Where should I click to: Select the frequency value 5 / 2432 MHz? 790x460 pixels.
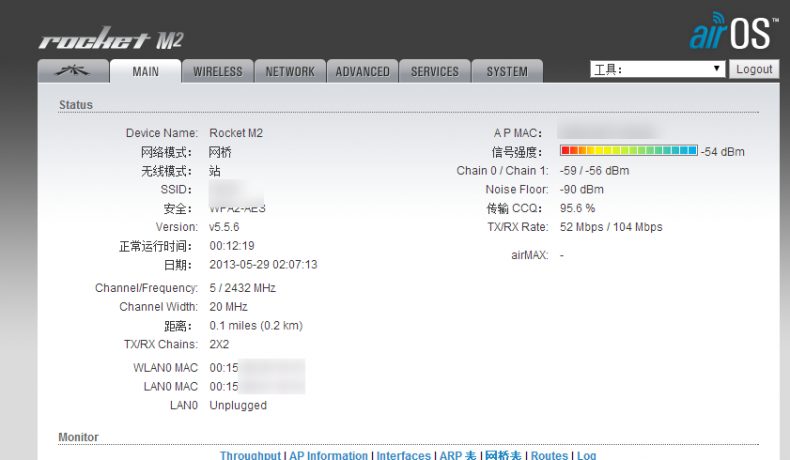(x=242, y=288)
